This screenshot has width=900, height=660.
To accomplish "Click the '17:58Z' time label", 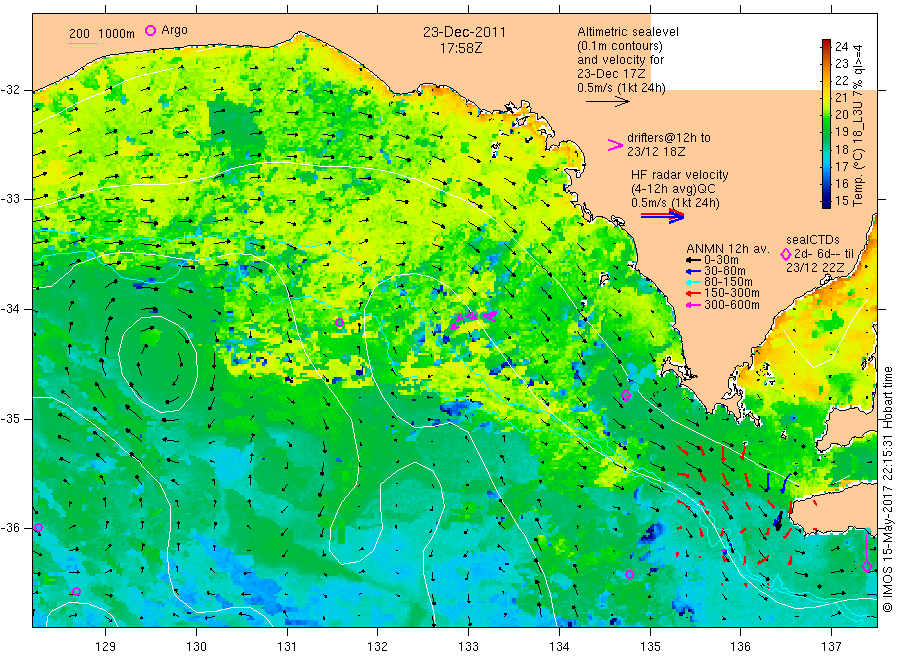I will click(x=461, y=49).
